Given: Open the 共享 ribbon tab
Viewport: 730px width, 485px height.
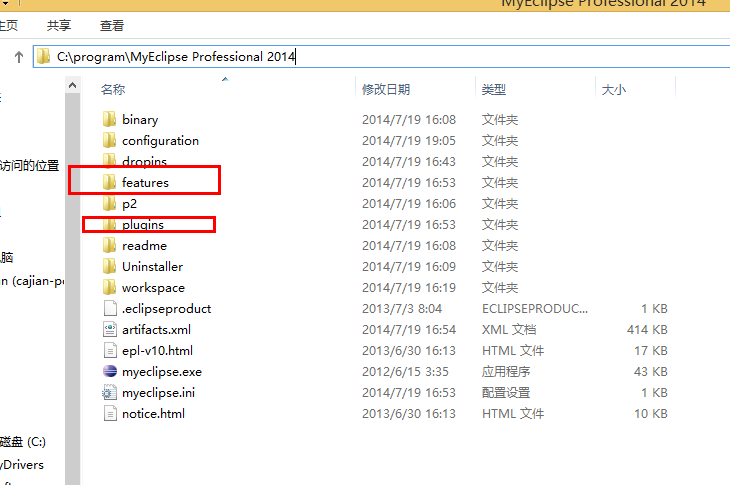Looking at the screenshot, I should 59,25.
